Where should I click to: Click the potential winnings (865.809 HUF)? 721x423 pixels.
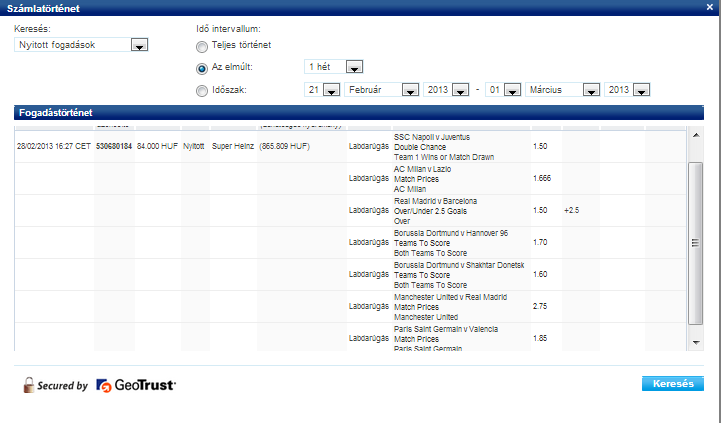285,146
